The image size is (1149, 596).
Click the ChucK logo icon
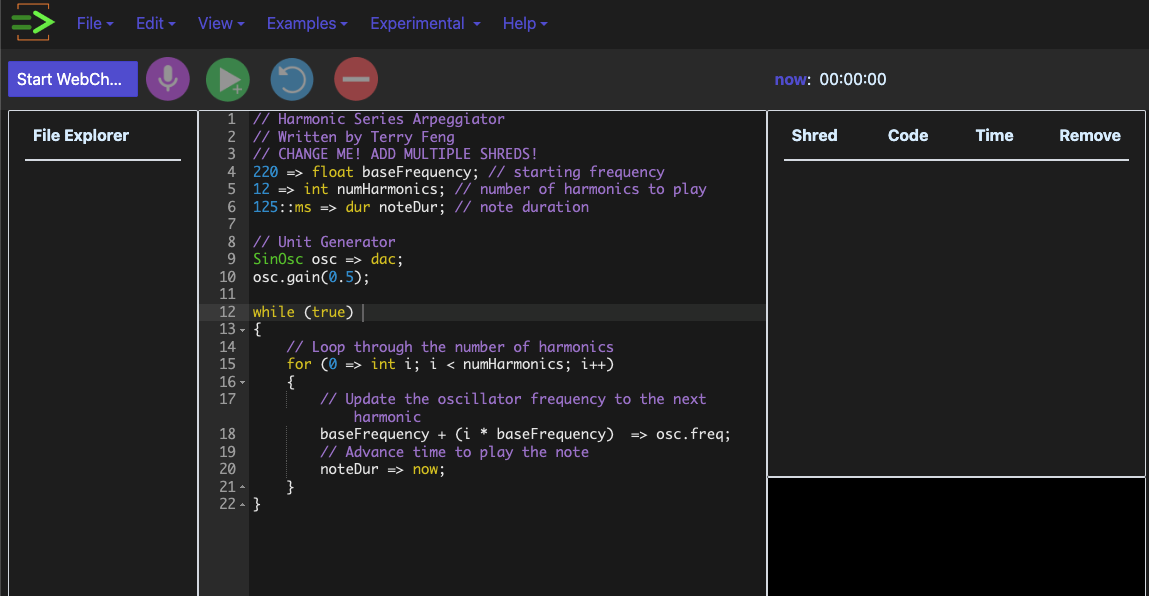(31, 22)
